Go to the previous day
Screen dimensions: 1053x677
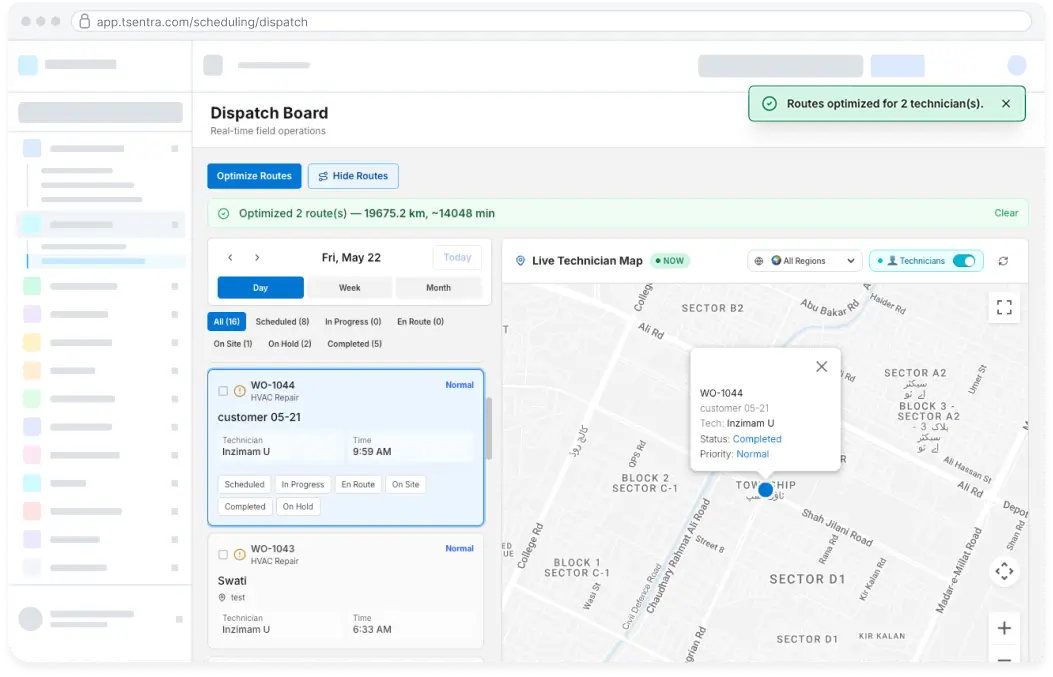(x=230, y=257)
